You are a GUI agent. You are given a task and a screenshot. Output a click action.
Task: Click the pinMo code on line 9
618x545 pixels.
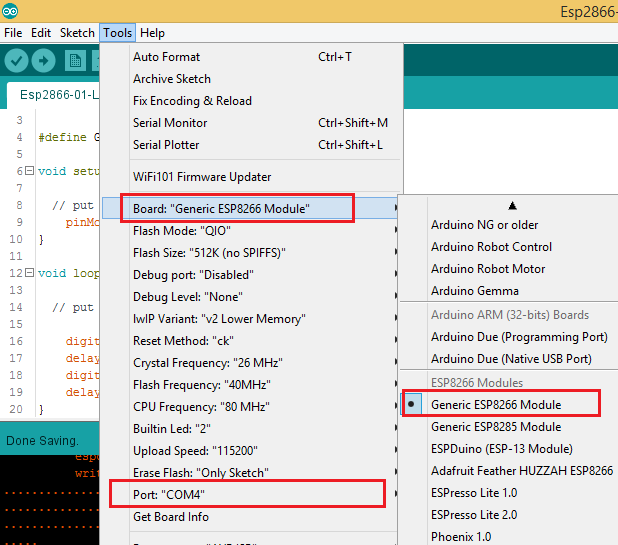[82, 222]
